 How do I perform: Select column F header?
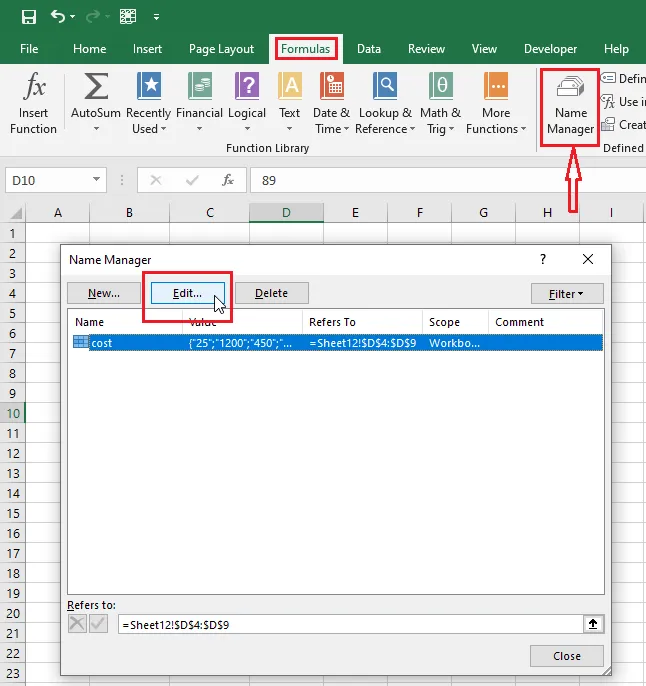coord(419,213)
